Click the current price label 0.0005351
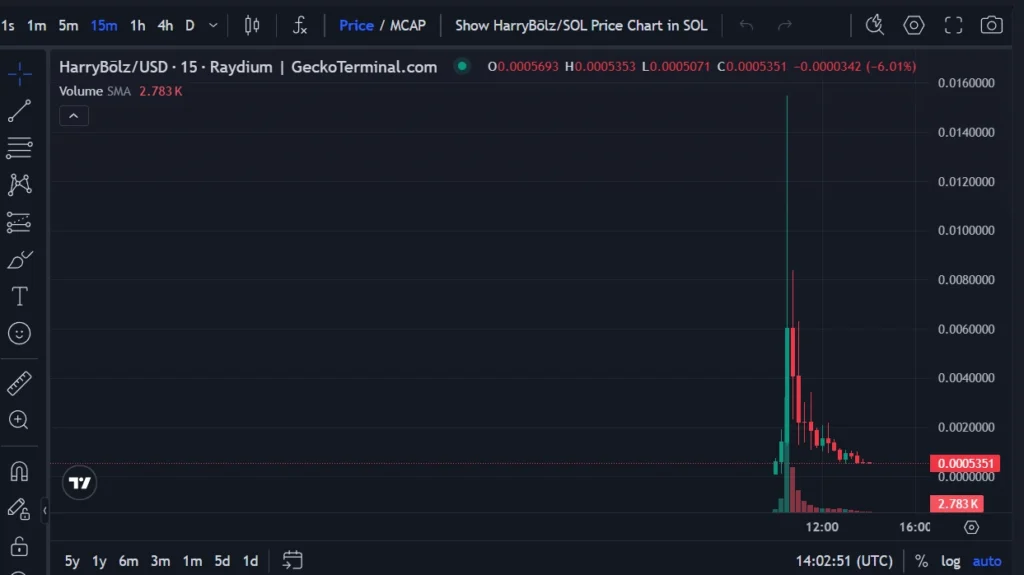Image resolution: width=1024 pixels, height=575 pixels. pos(965,463)
